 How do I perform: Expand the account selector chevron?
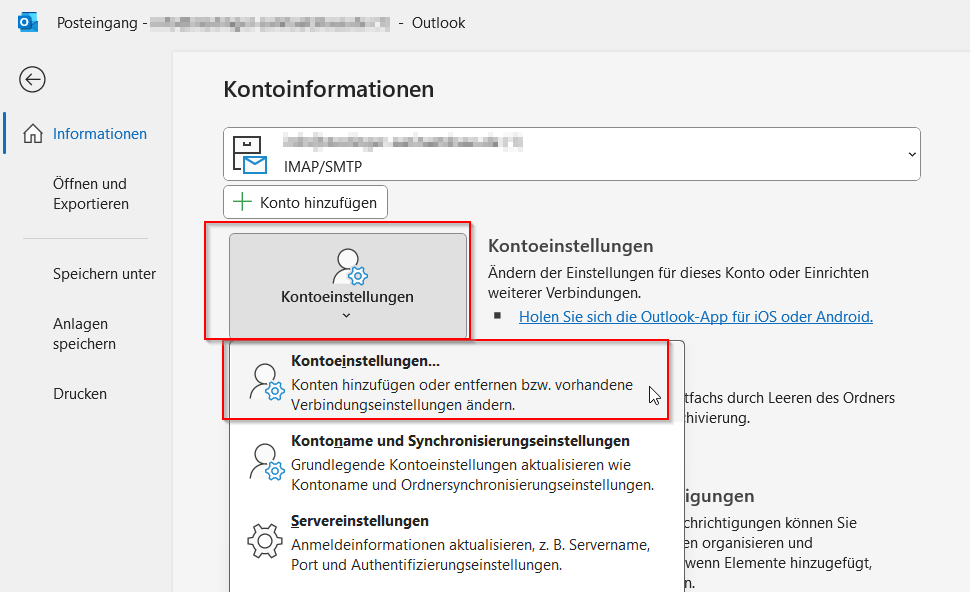(910, 154)
